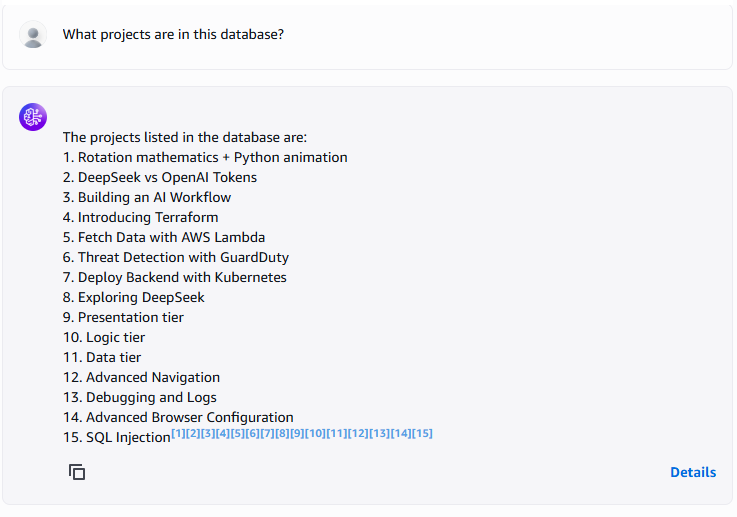Open citation reference [3]

coord(208,433)
